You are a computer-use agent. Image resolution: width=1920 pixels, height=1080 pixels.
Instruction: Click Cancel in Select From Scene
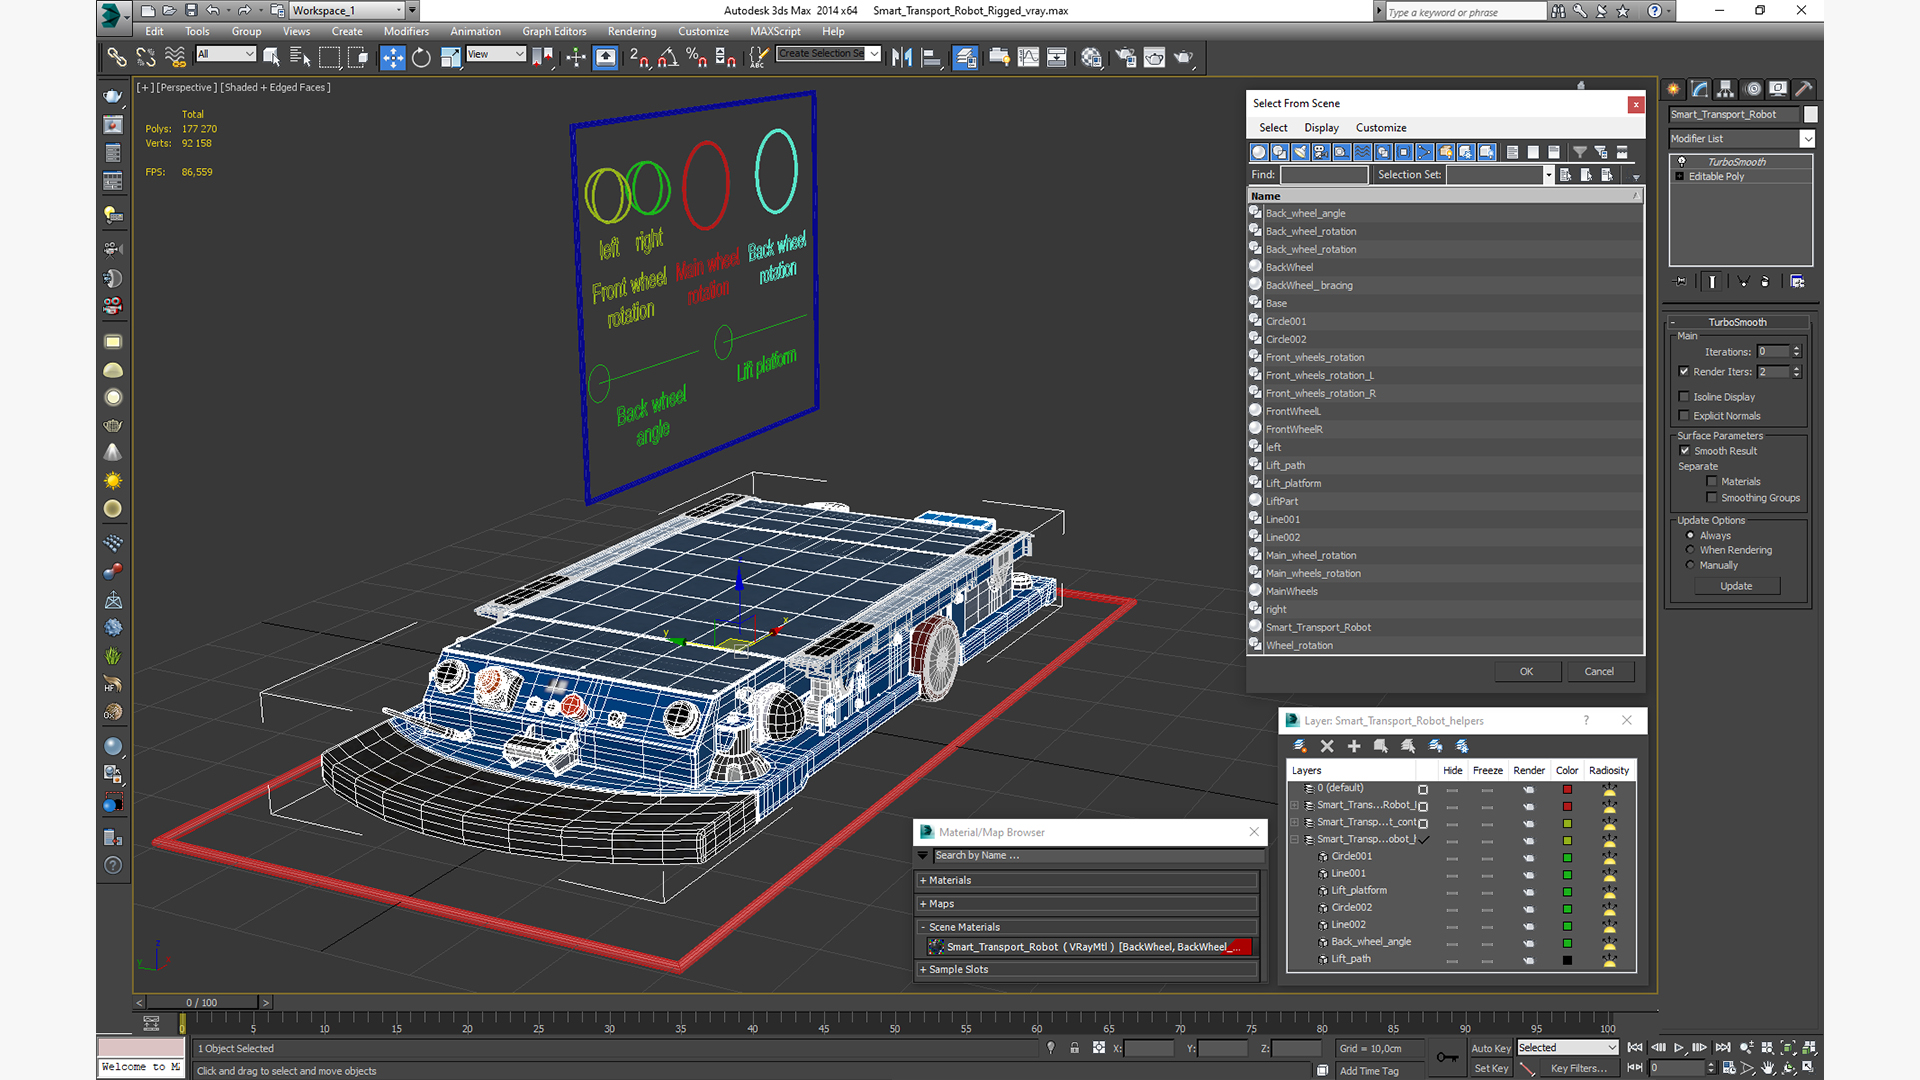pyautogui.click(x=1599, y=672)
